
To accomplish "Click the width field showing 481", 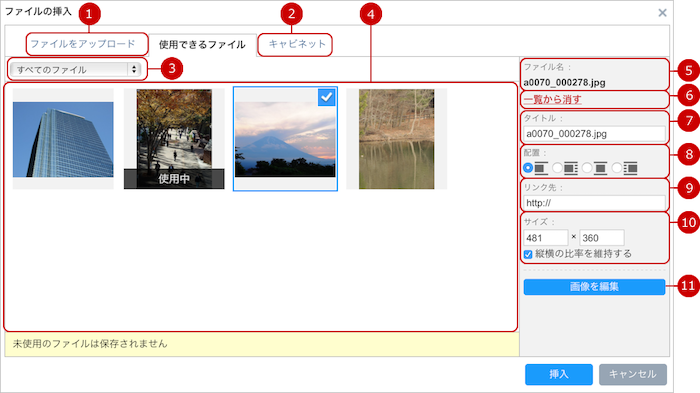I will coord(546,238).
